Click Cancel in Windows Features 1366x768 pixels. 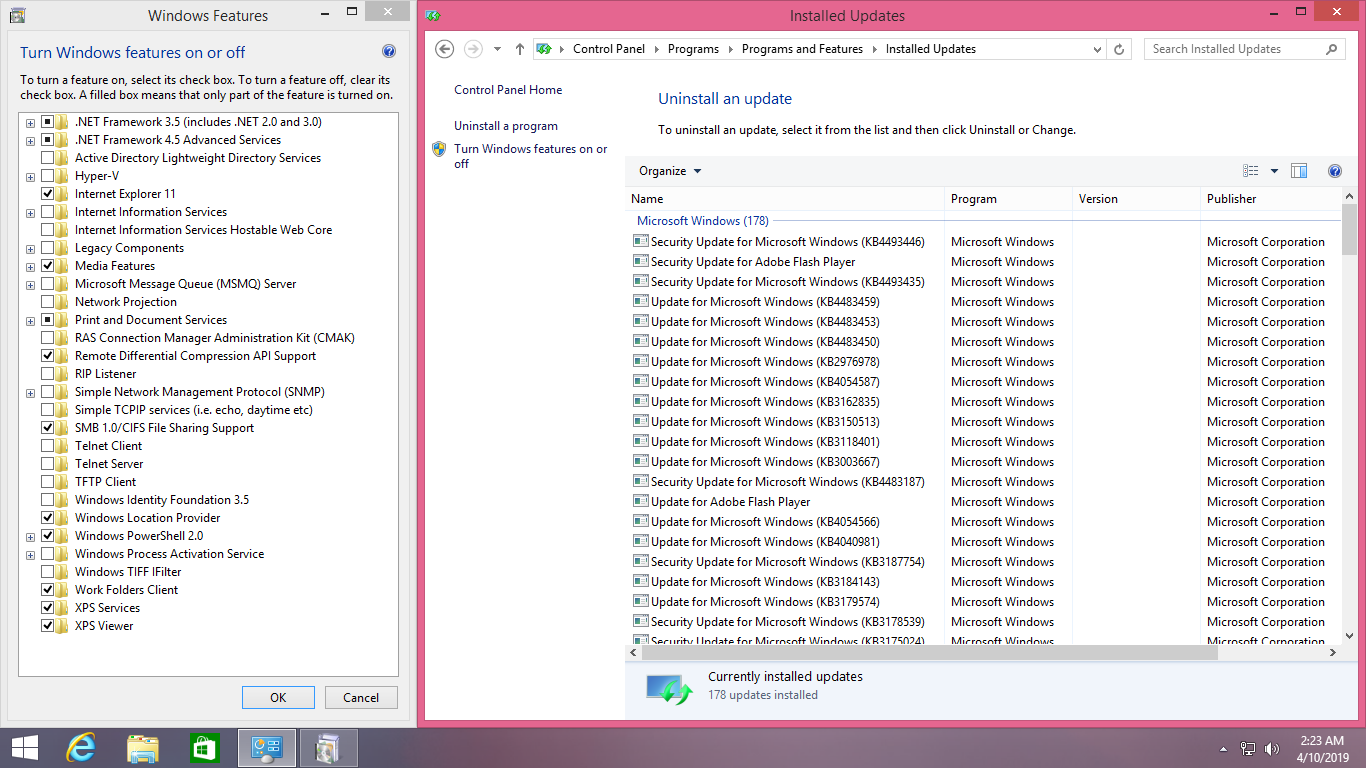click(361, 698)
